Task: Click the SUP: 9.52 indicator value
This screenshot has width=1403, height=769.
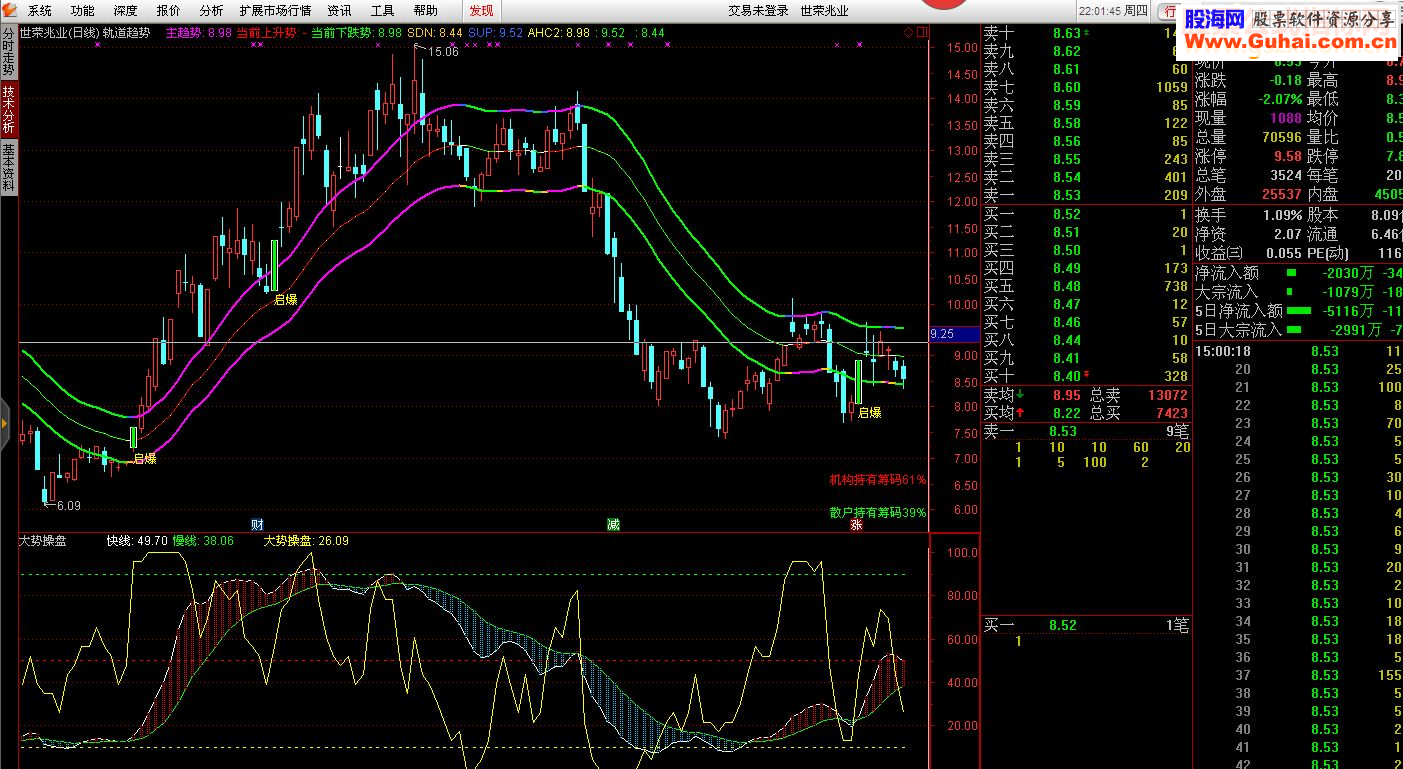Action: (495, 33)
